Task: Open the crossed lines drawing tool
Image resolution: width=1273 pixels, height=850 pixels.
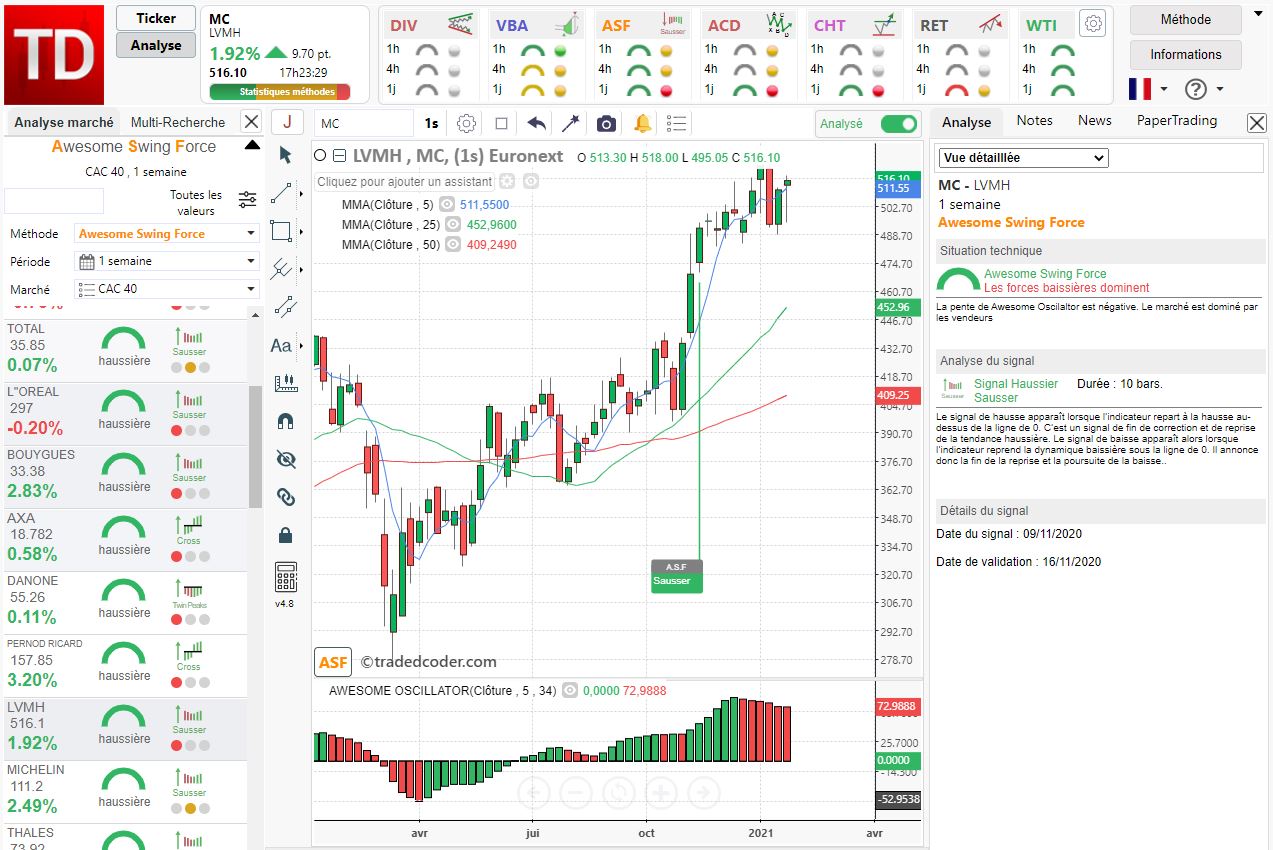Action: [283, 269]
